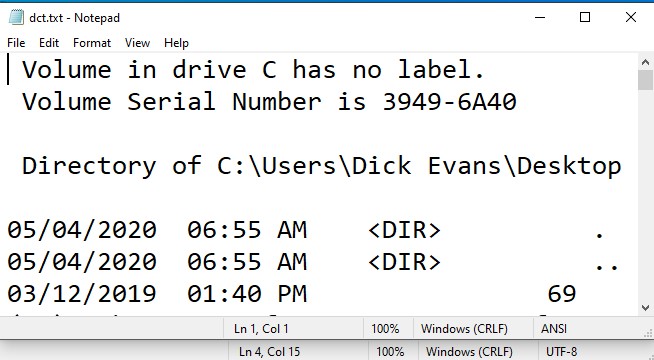Click the Directory of C:\Users path line
This screenshot has width=654, height=360.
(x=322, y=166)
